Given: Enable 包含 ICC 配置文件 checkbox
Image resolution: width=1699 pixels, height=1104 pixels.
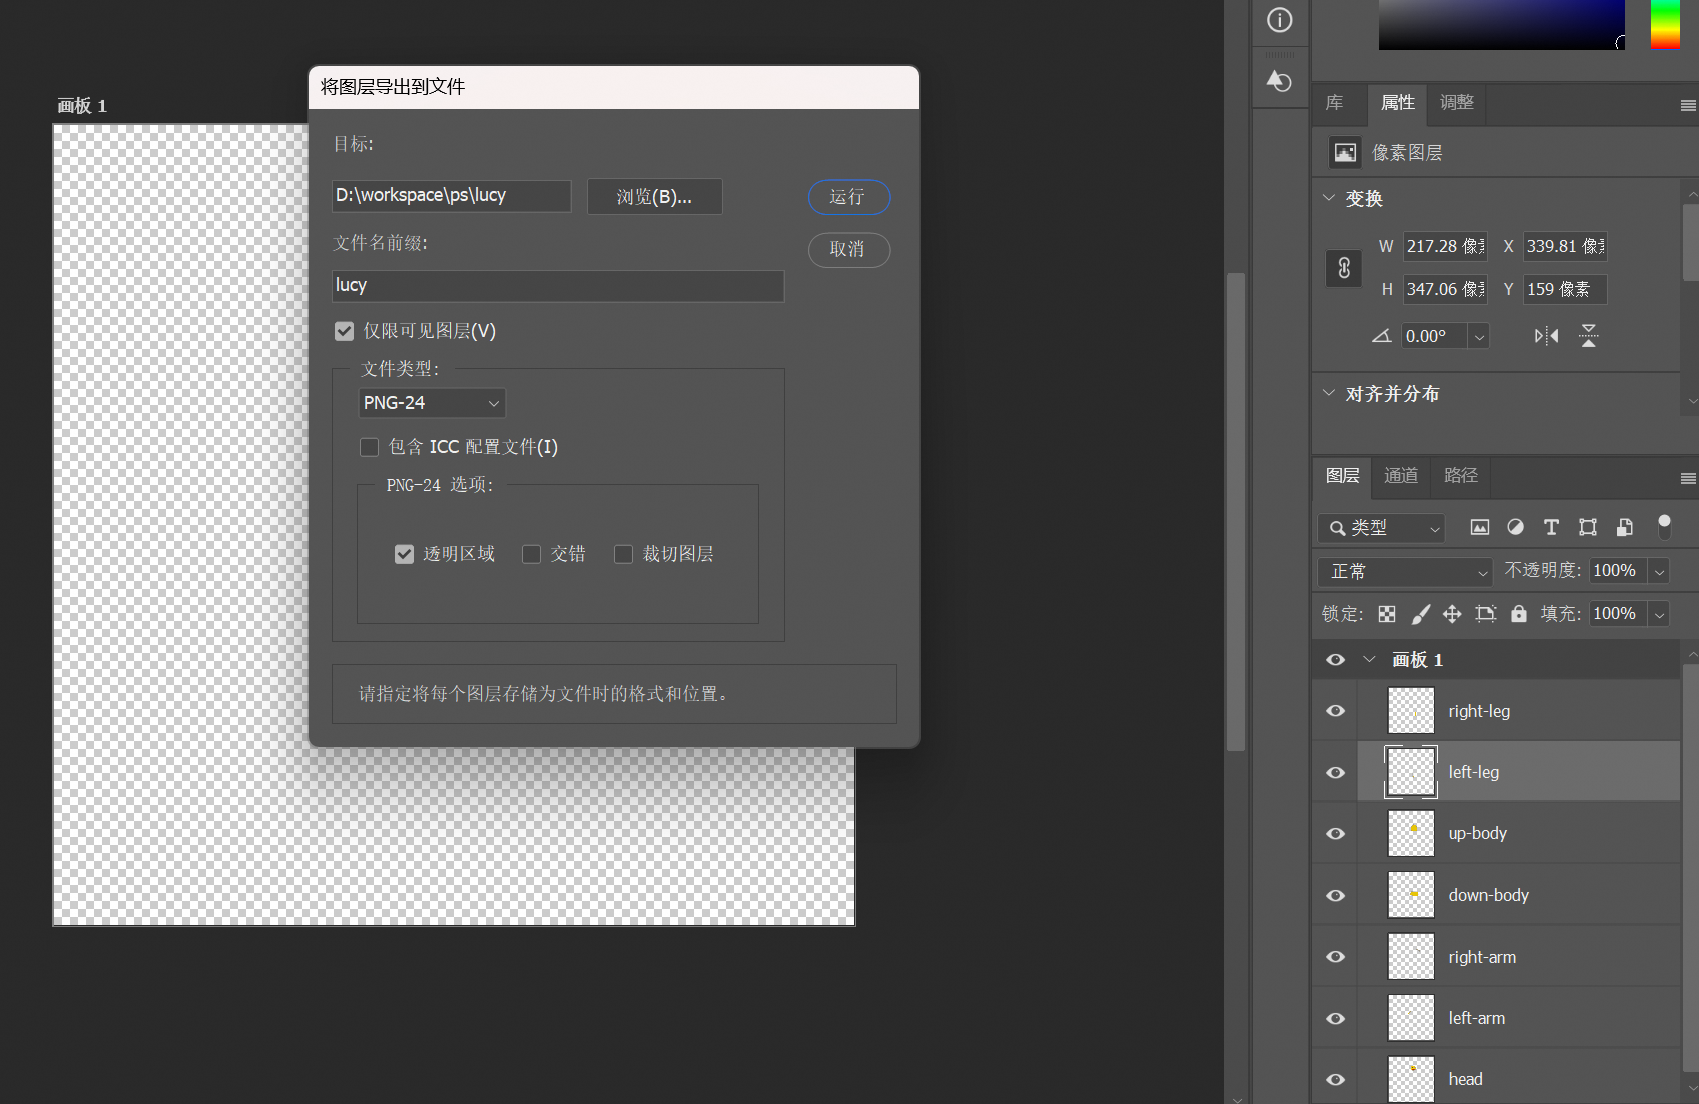Looking at the screenshot, I should click(369, 447).
